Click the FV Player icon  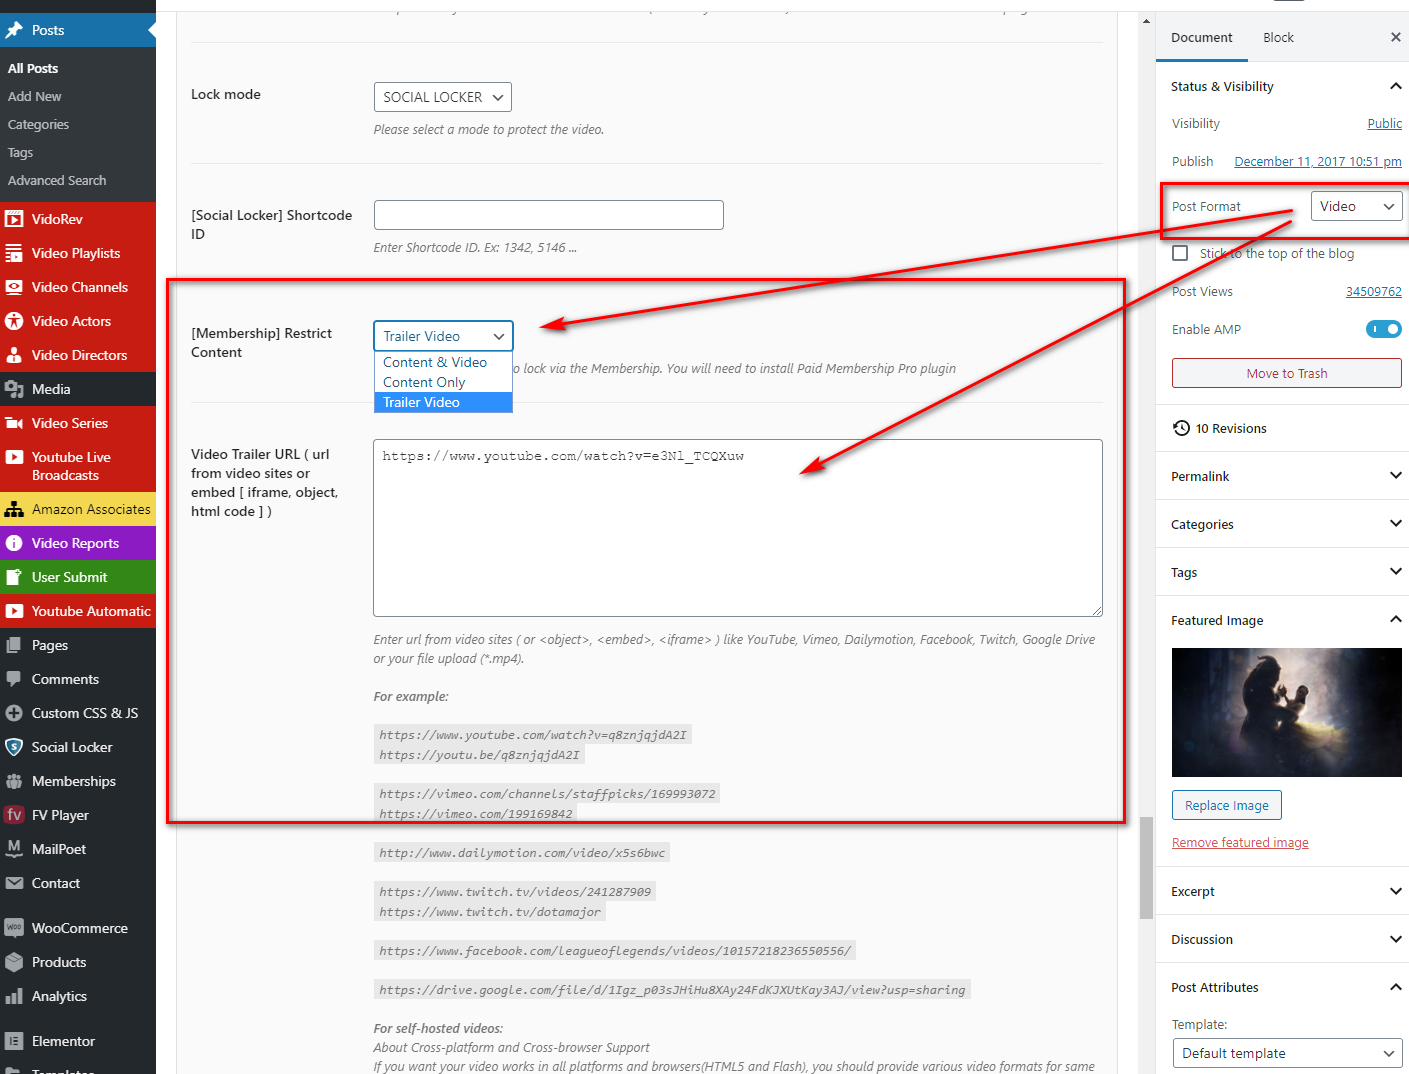point(14,815)
